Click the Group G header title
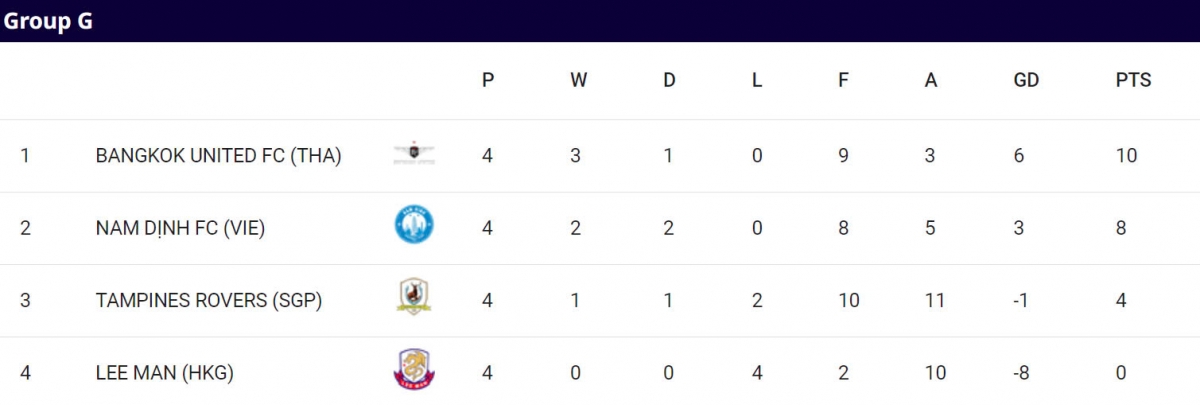Viewport: 1200px width, 405px height. [48, 21]
